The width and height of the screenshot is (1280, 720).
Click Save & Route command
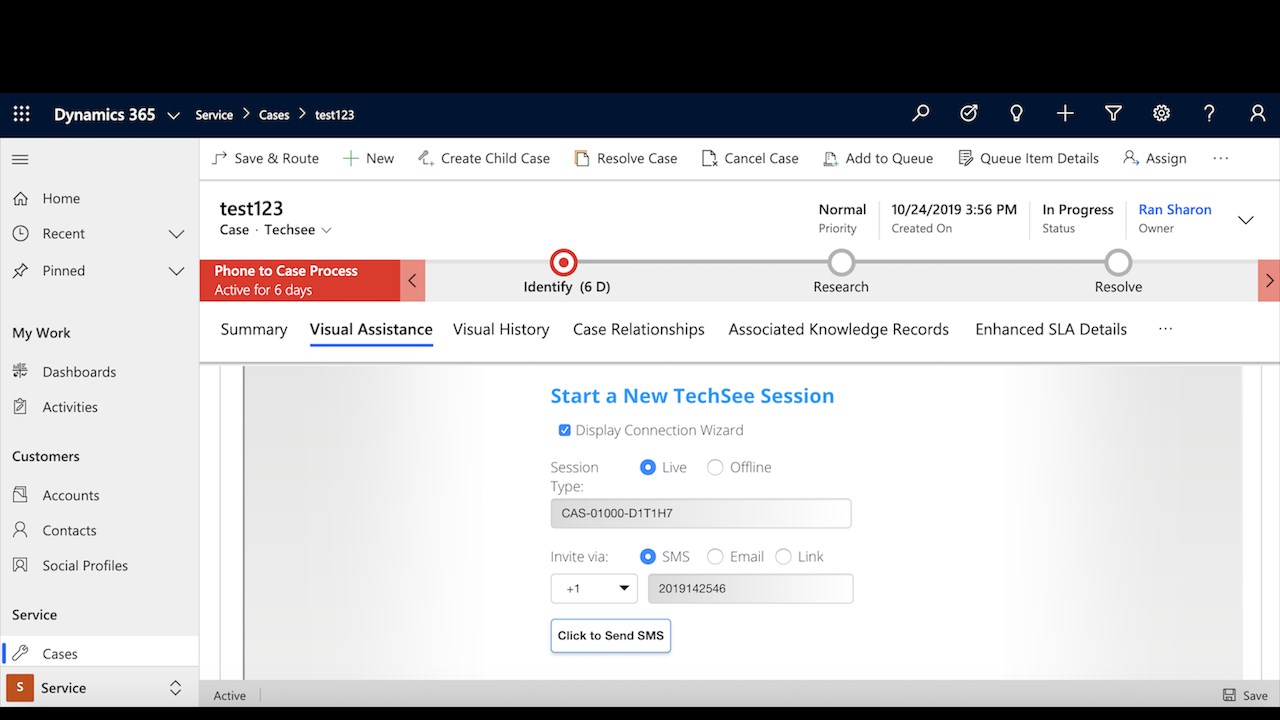(x=266, y=158)
